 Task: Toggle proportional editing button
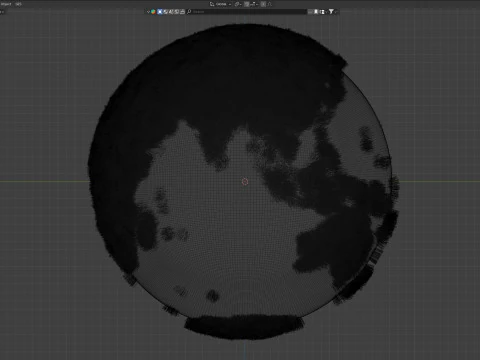click(x=263, y=4)
